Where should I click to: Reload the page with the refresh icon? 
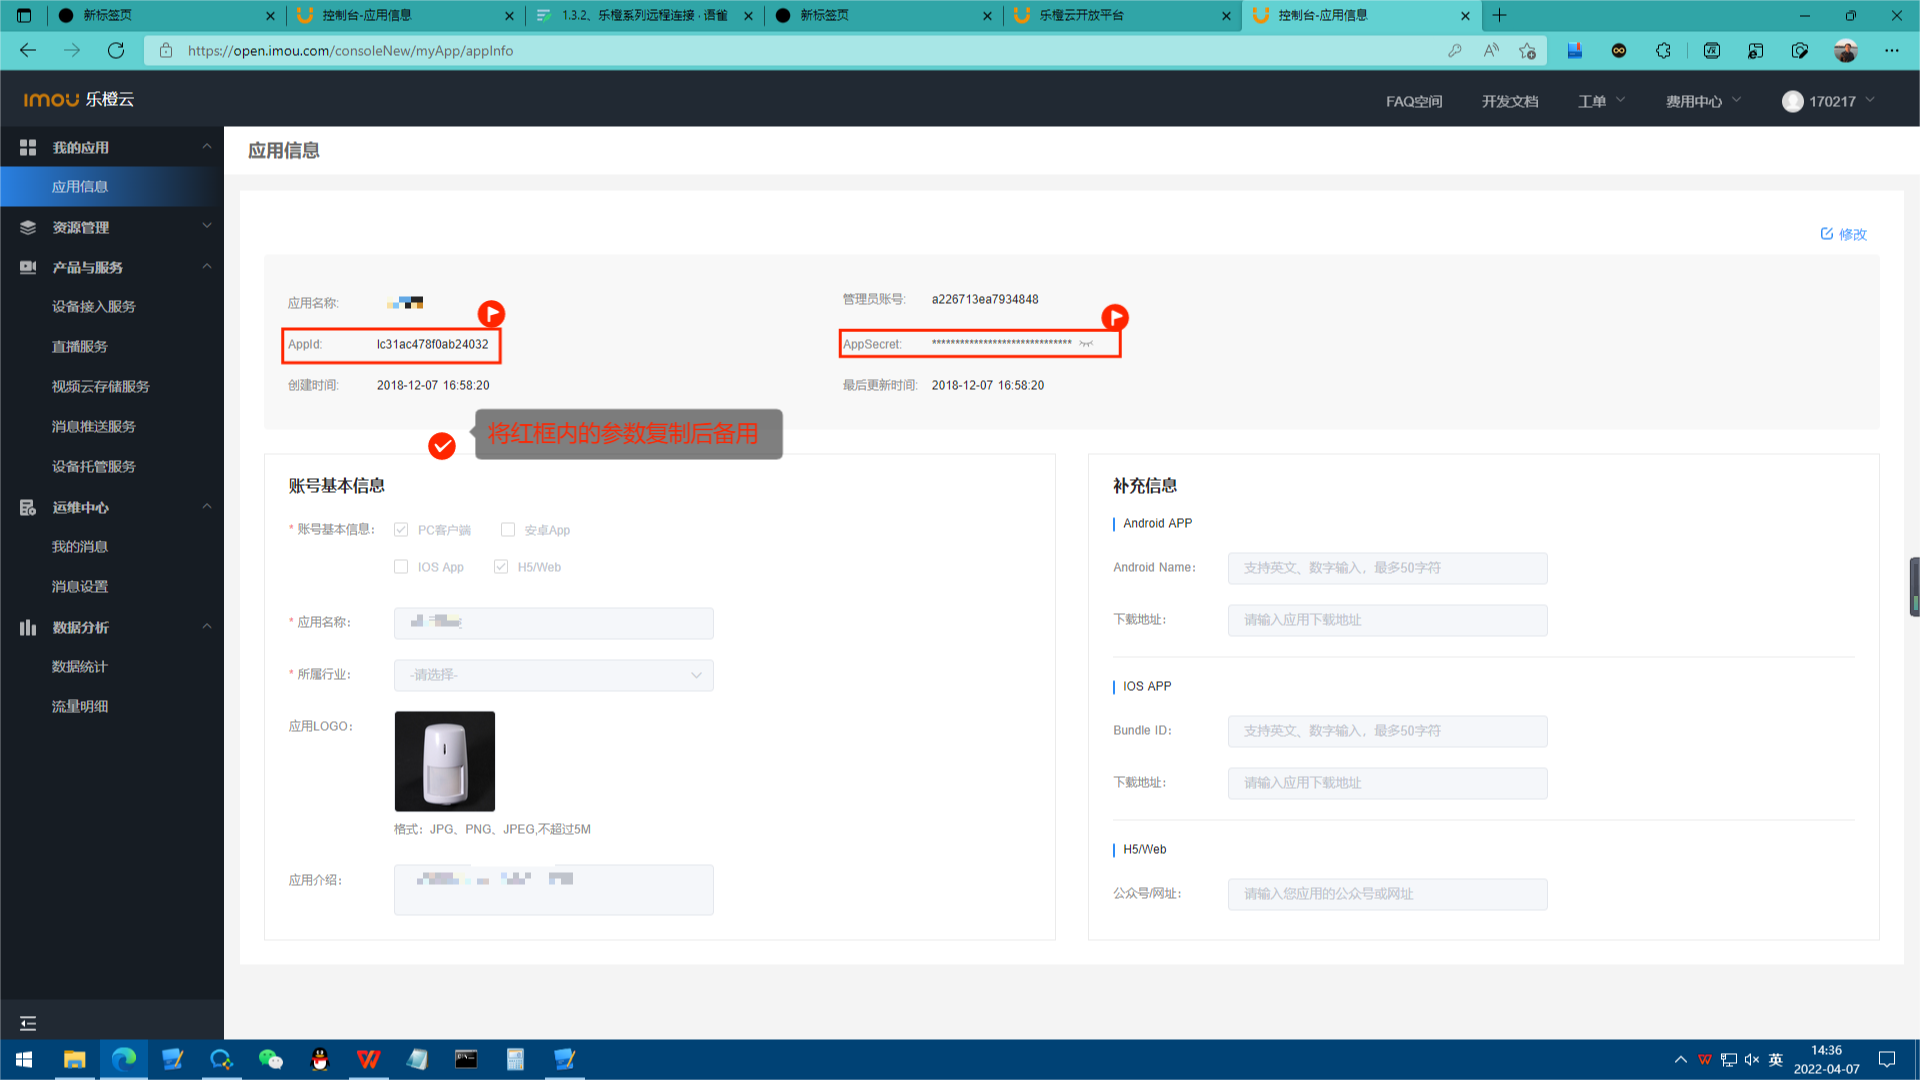(x=116, y=50)
